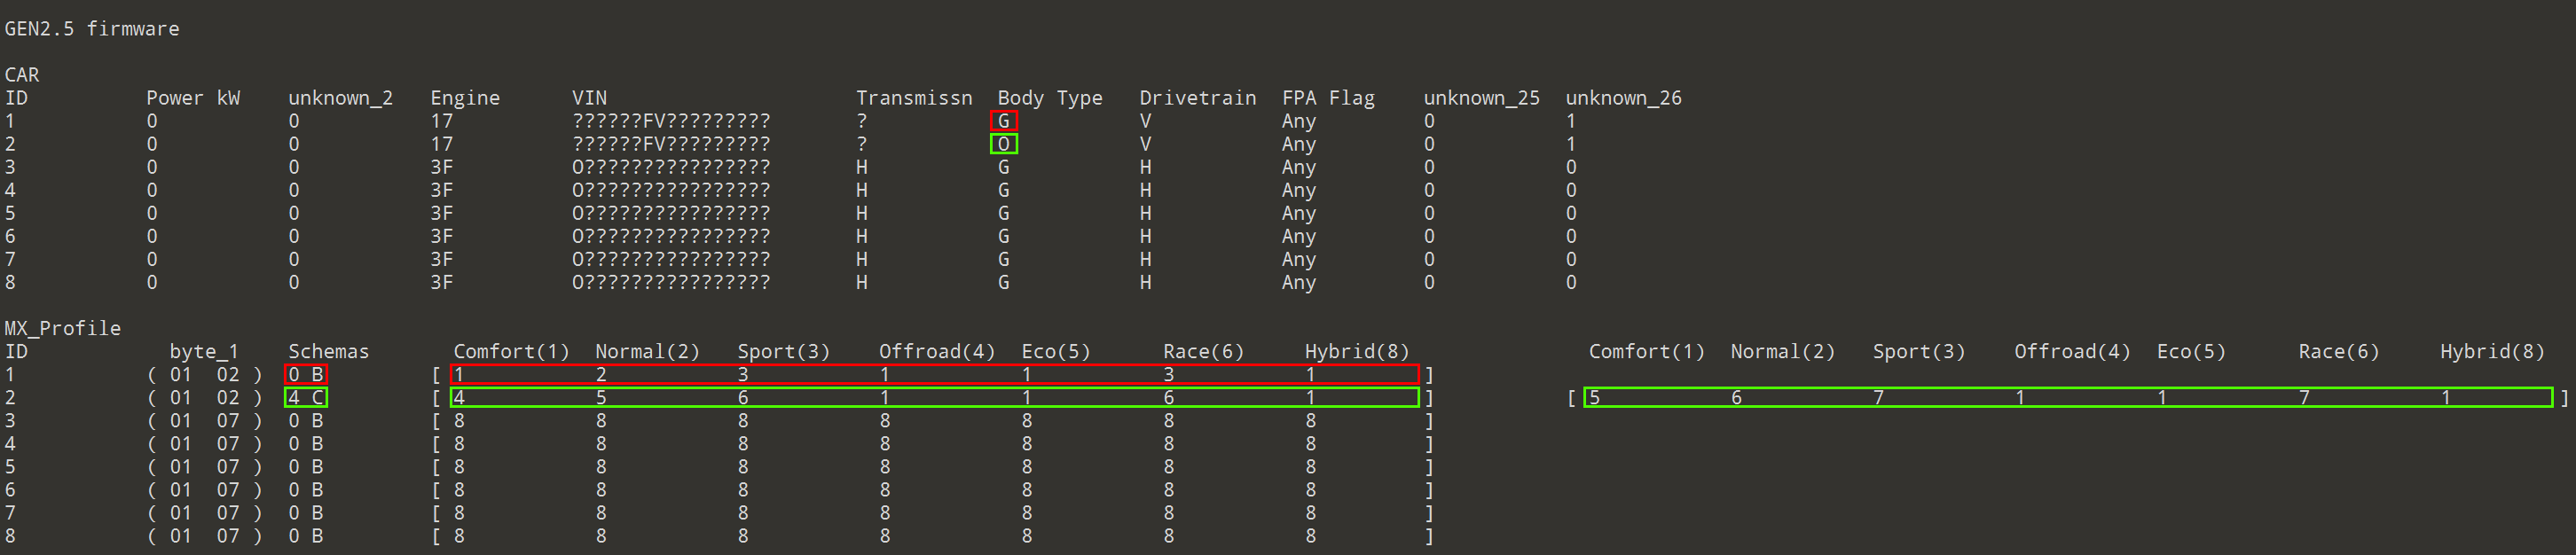Select the red-boxed G body type value
The image size is (2576, 555).
1003,121
